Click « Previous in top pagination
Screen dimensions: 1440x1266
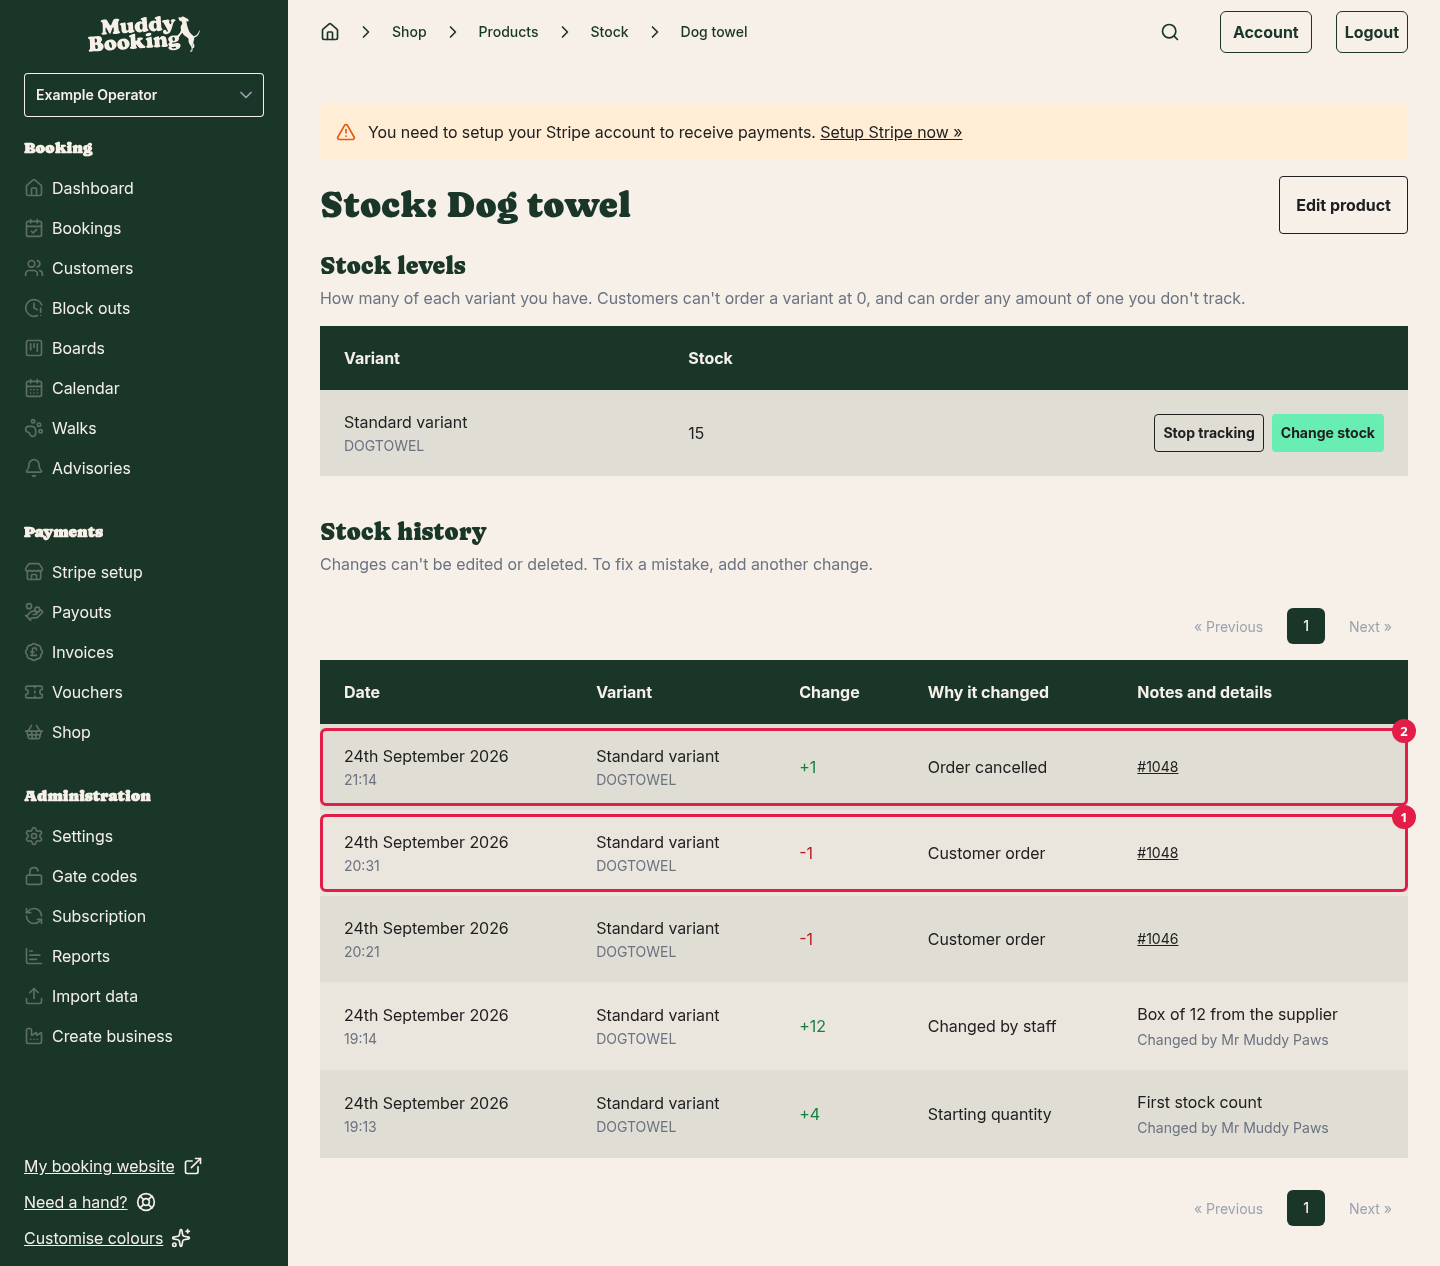(1228, 627)
